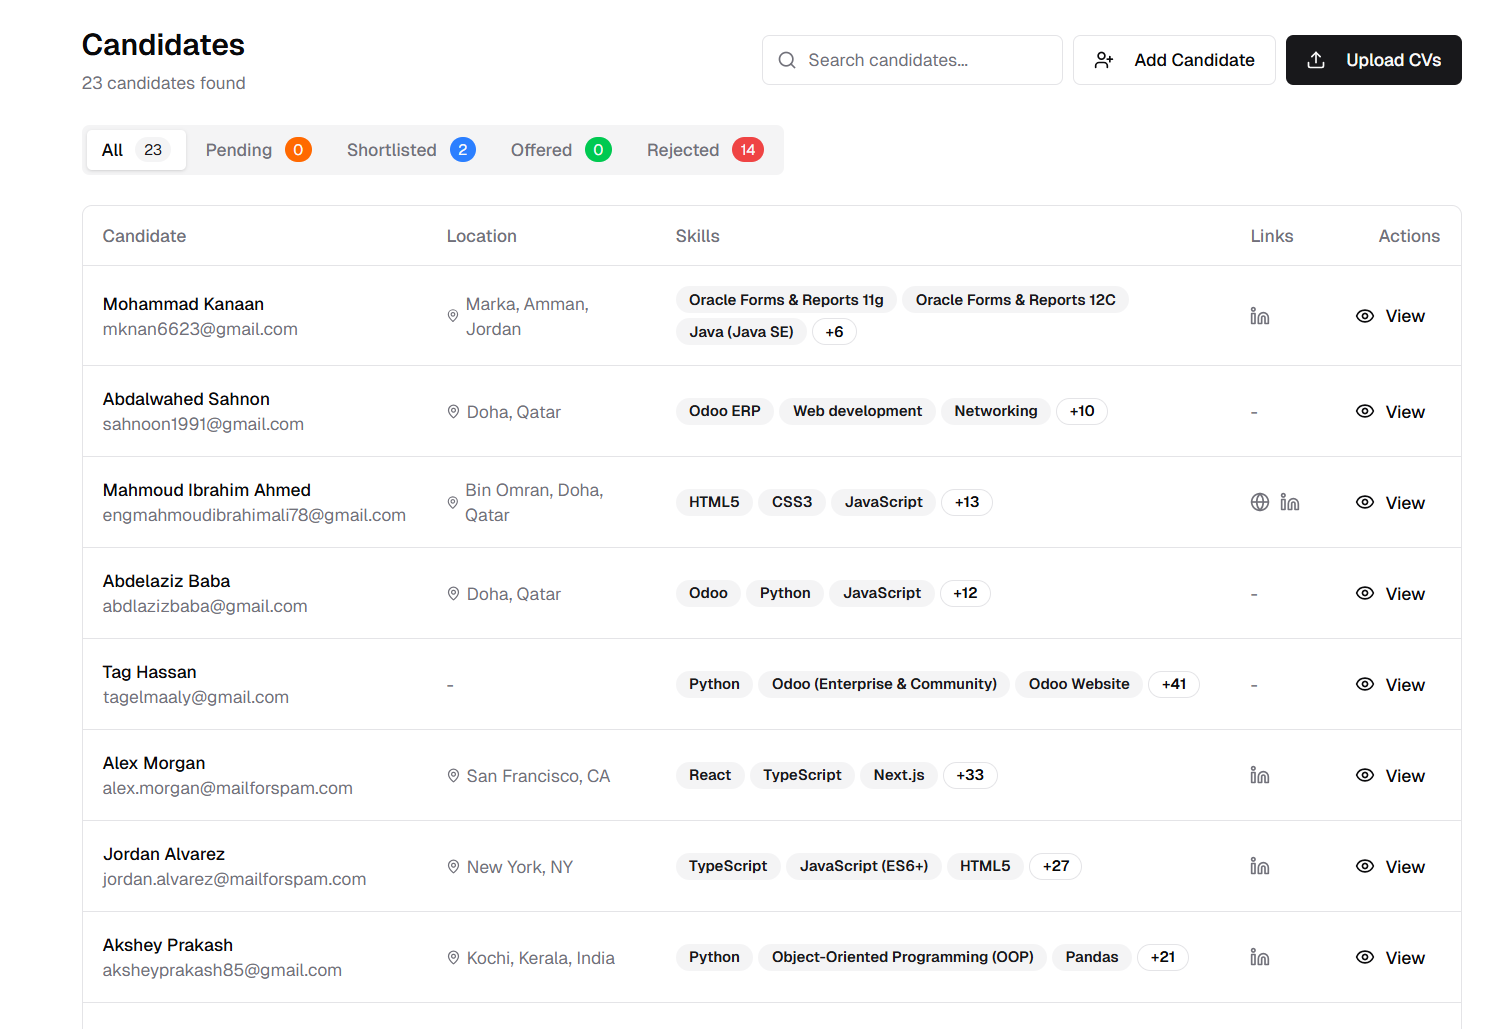Click the upload arrow icon on Upload CVs

coord(1315,60)
